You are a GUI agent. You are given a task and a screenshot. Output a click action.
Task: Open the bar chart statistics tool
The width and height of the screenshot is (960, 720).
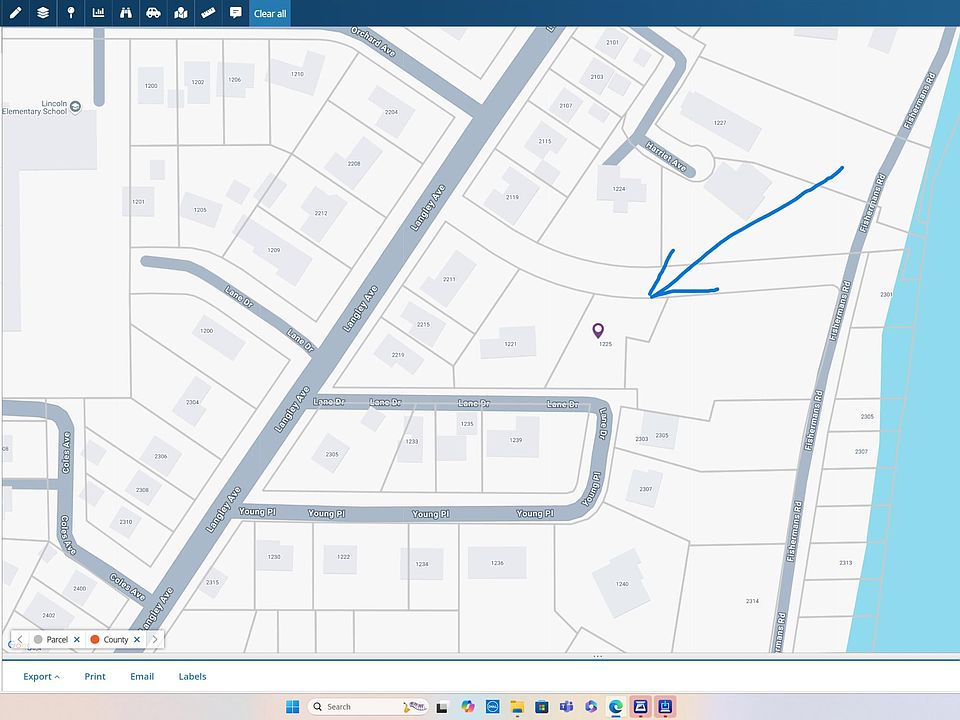click(x=98, y=13)
